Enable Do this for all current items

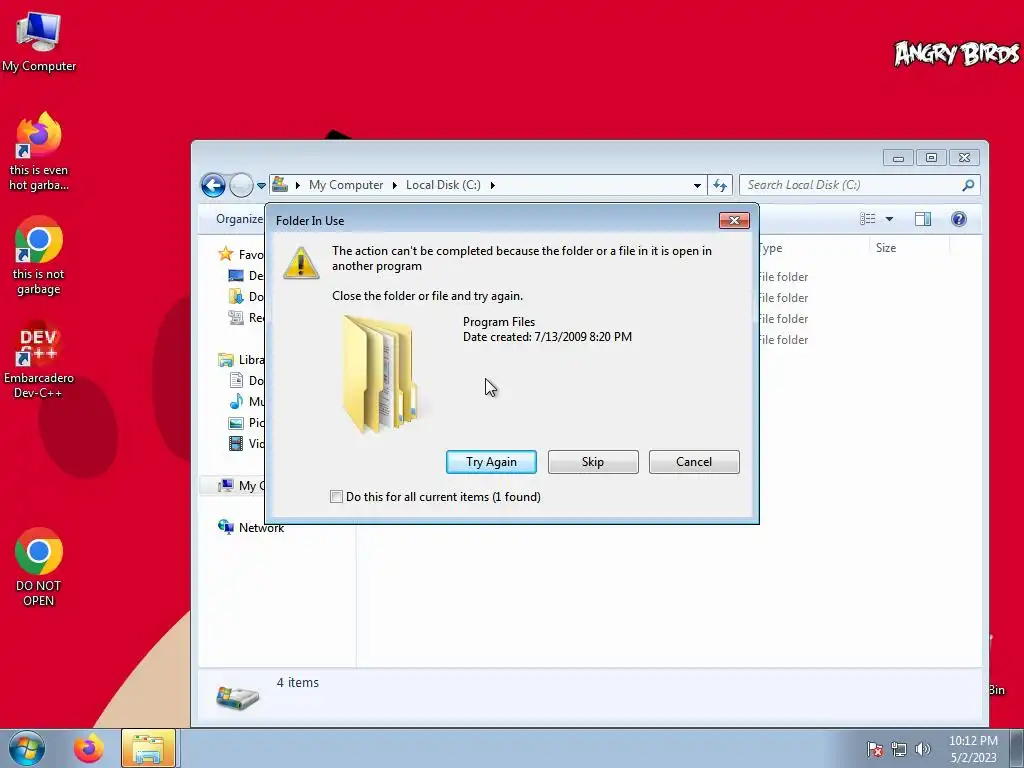point(336,497)
